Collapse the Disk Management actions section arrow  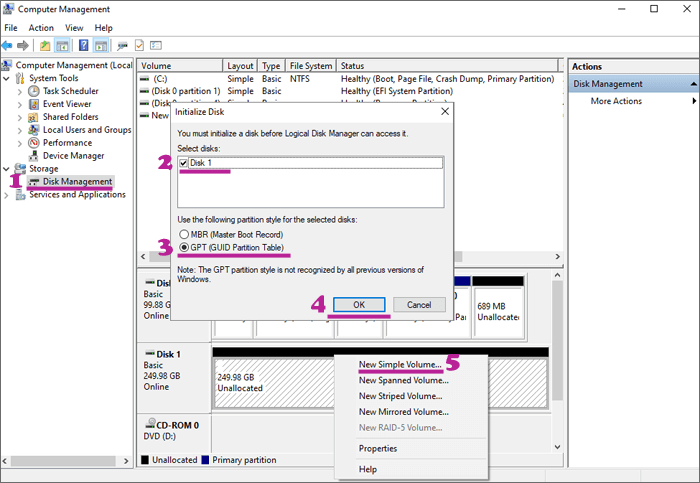coord(694,84)
